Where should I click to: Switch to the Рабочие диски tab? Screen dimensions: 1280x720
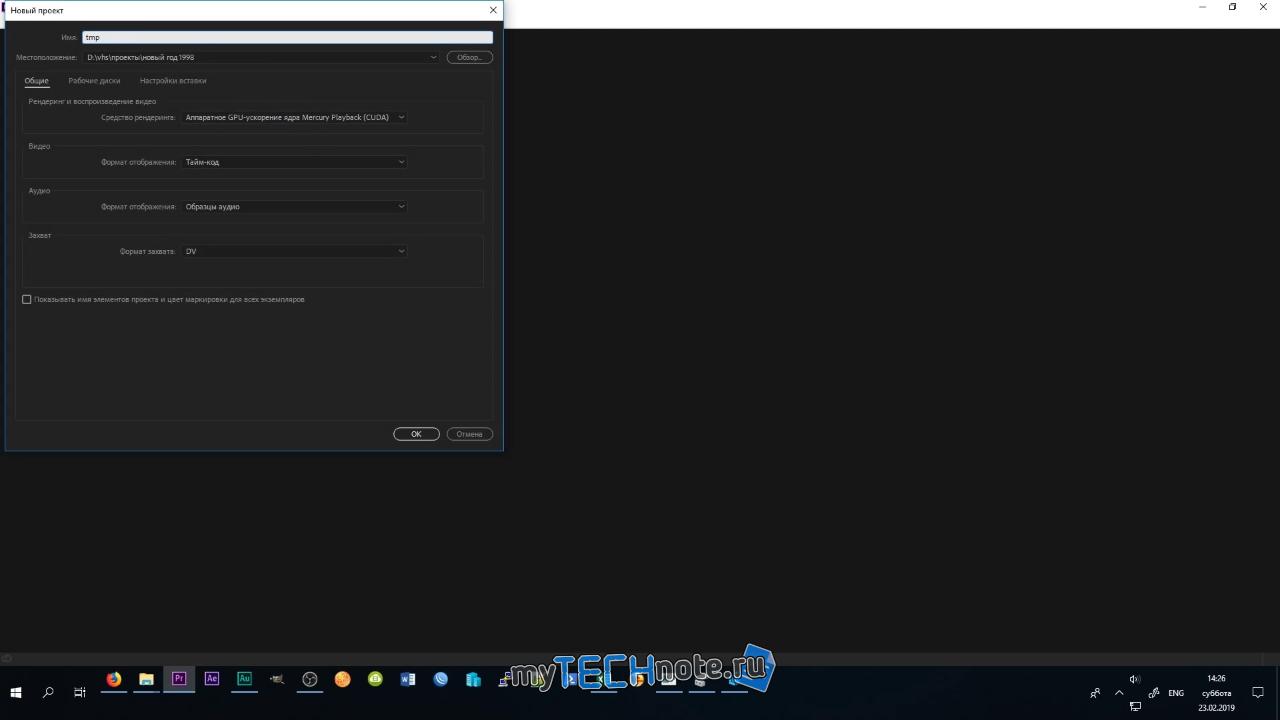point(94,80)
